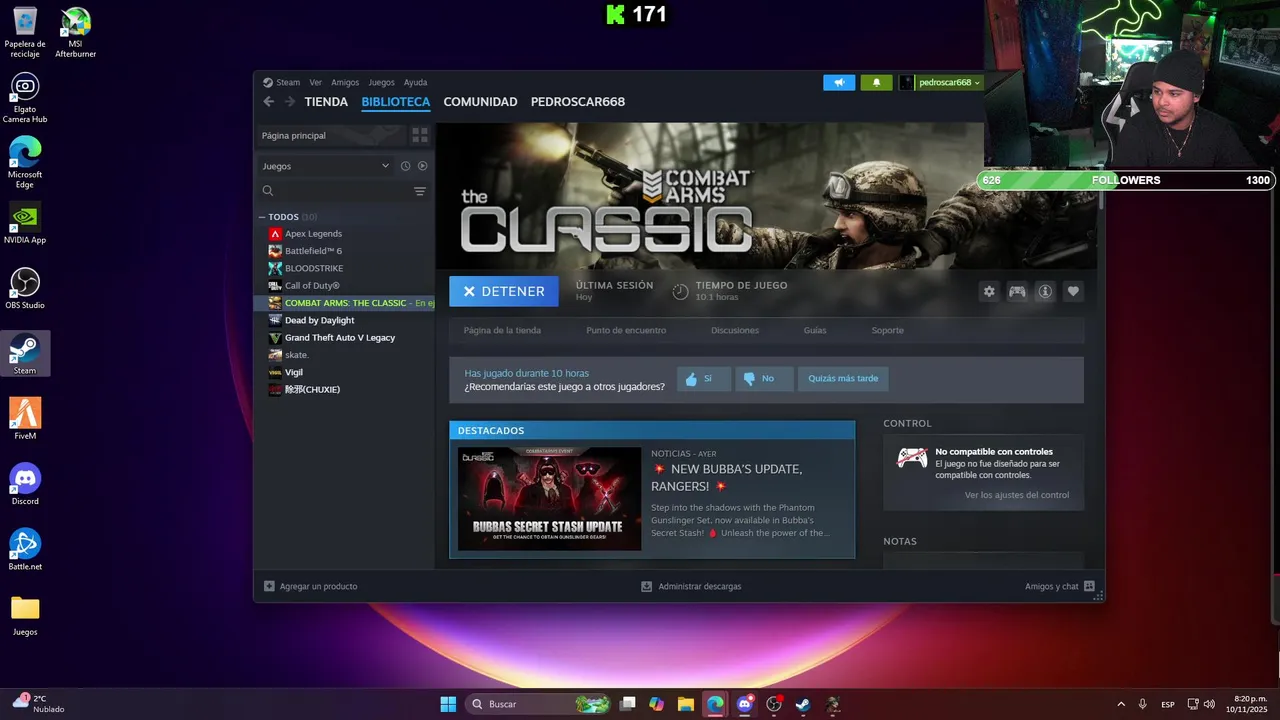This screenshot has width=1280, height=720.
Task: Click DETENER to stop the game
Action: (504, 291)
